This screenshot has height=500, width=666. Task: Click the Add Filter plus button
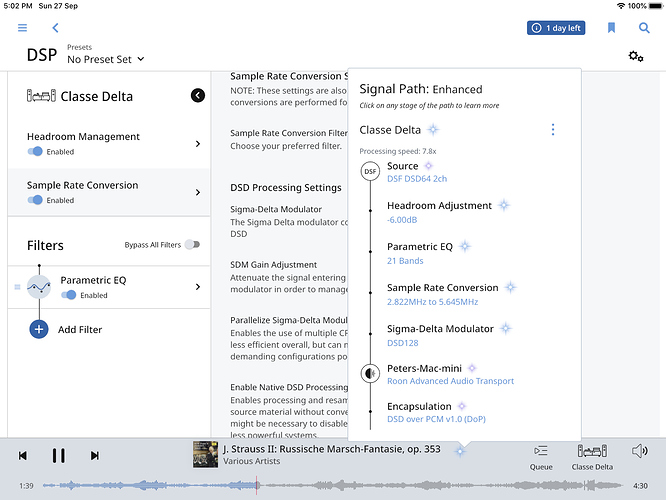tap(39, 329)
